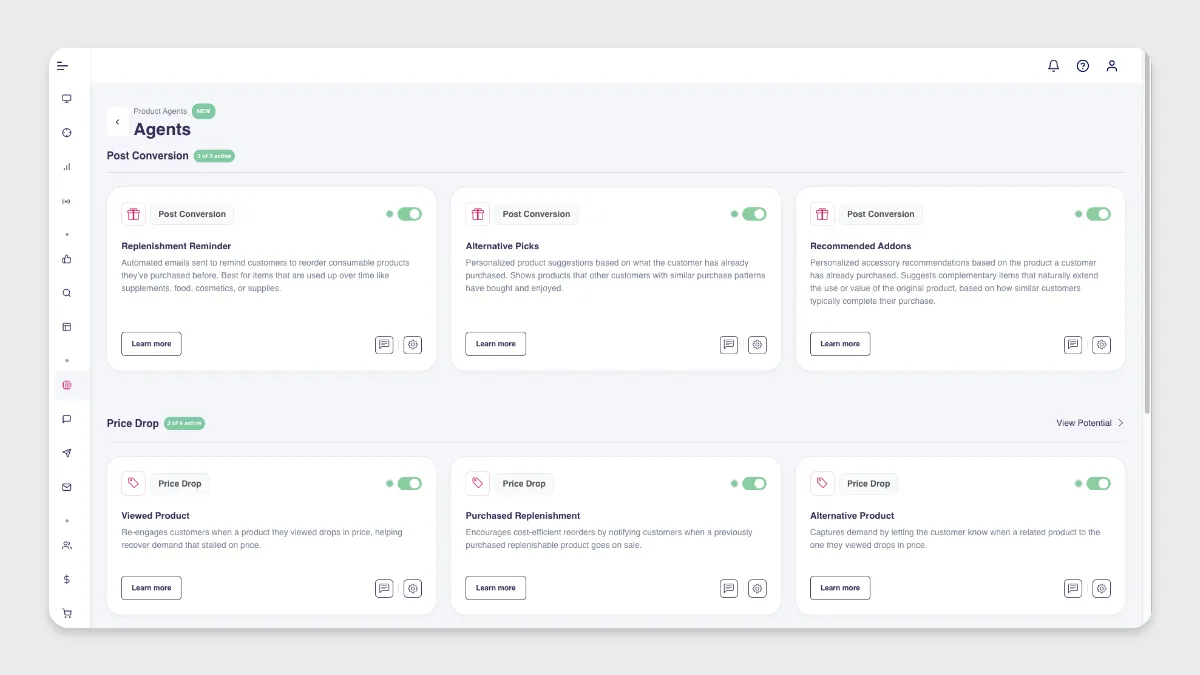Toggle off Alternative Product agent
Viewport: 1200px width, 675px height.
click(1099, 483)
